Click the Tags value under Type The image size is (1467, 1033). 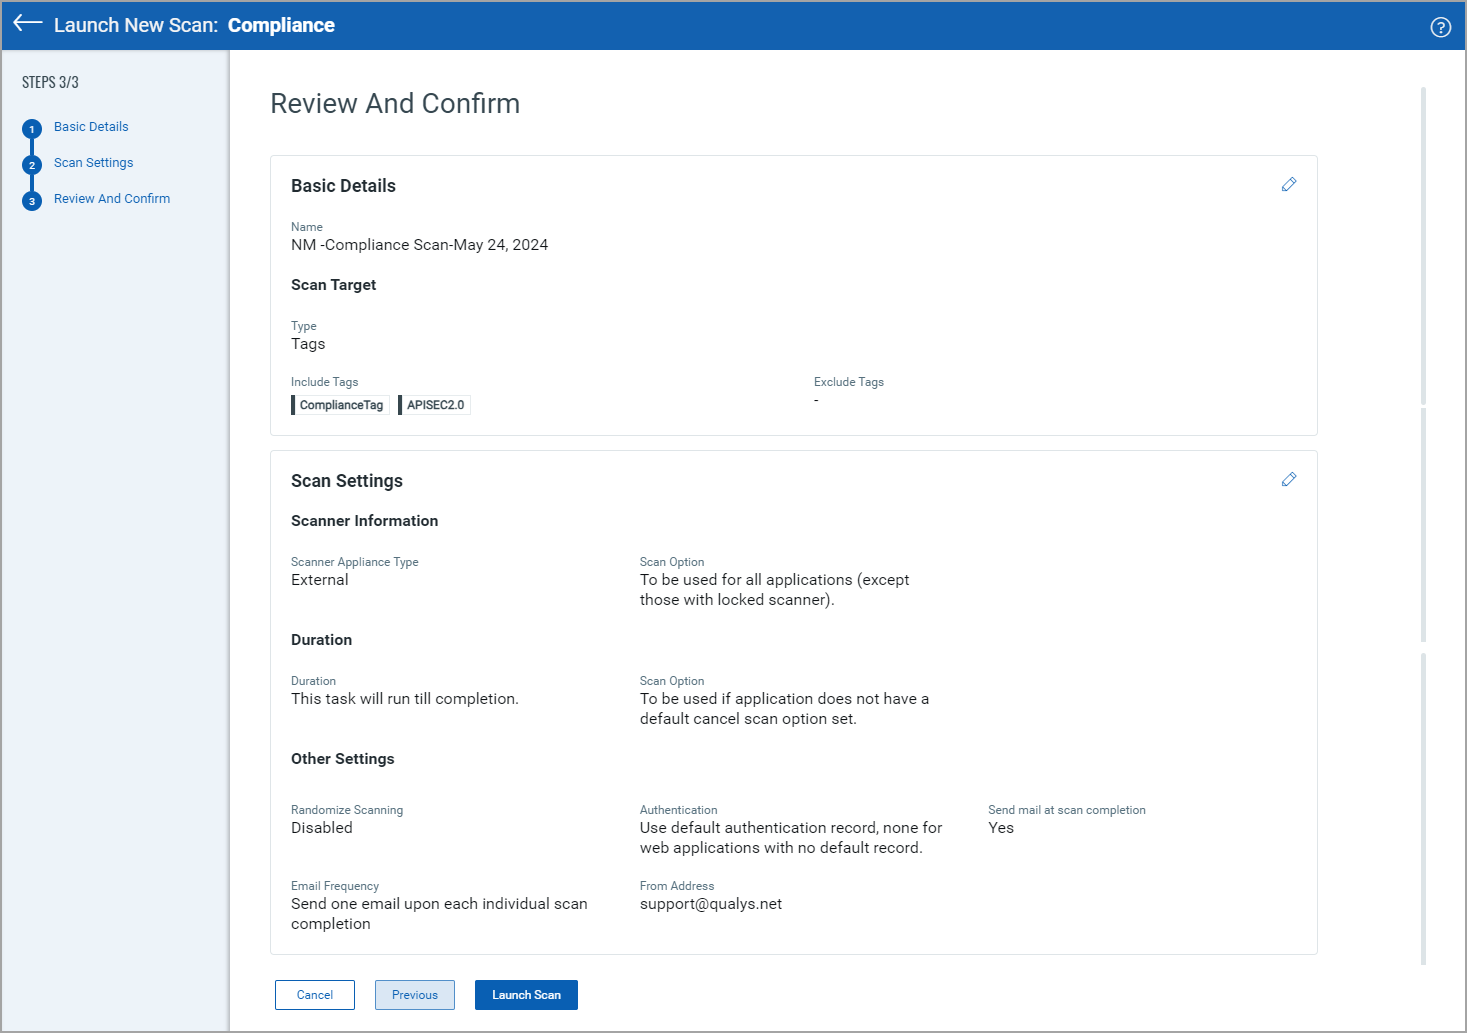308,344
